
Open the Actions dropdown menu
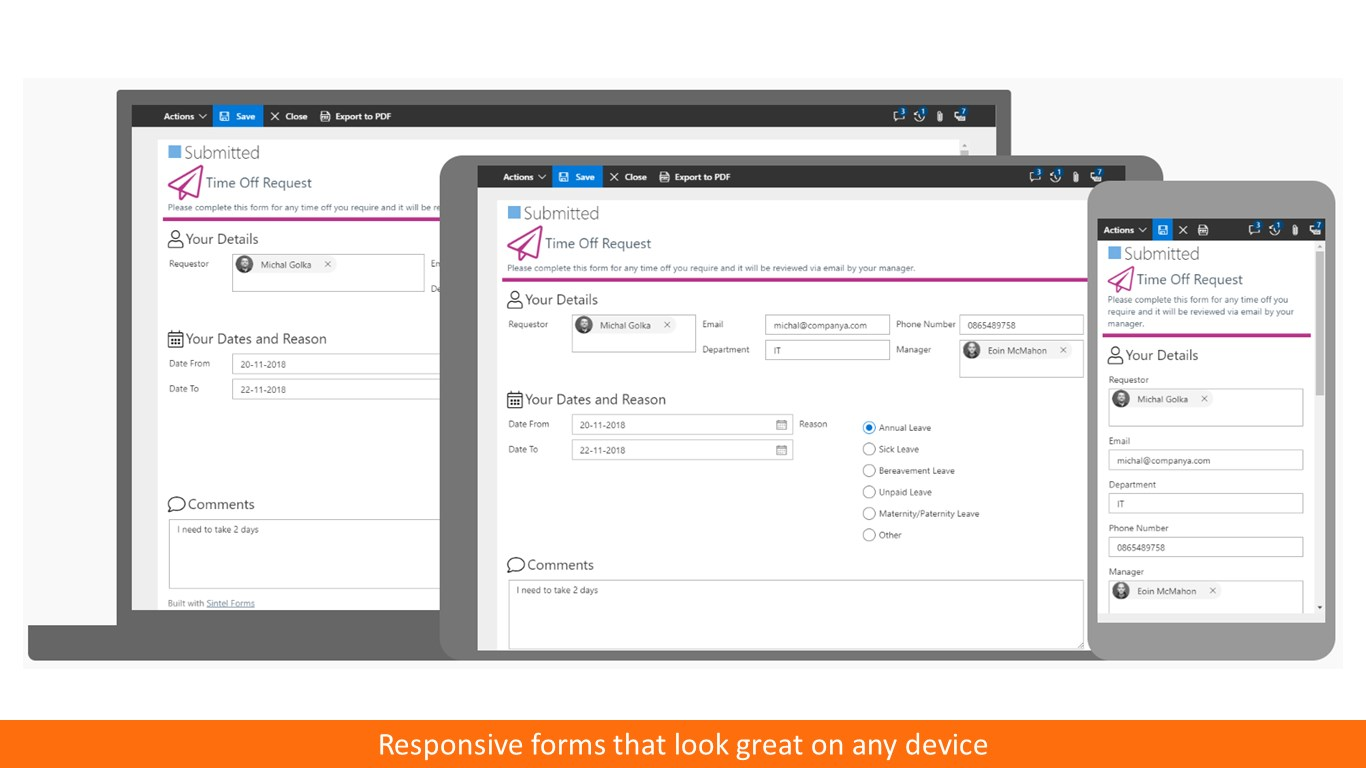521,176
